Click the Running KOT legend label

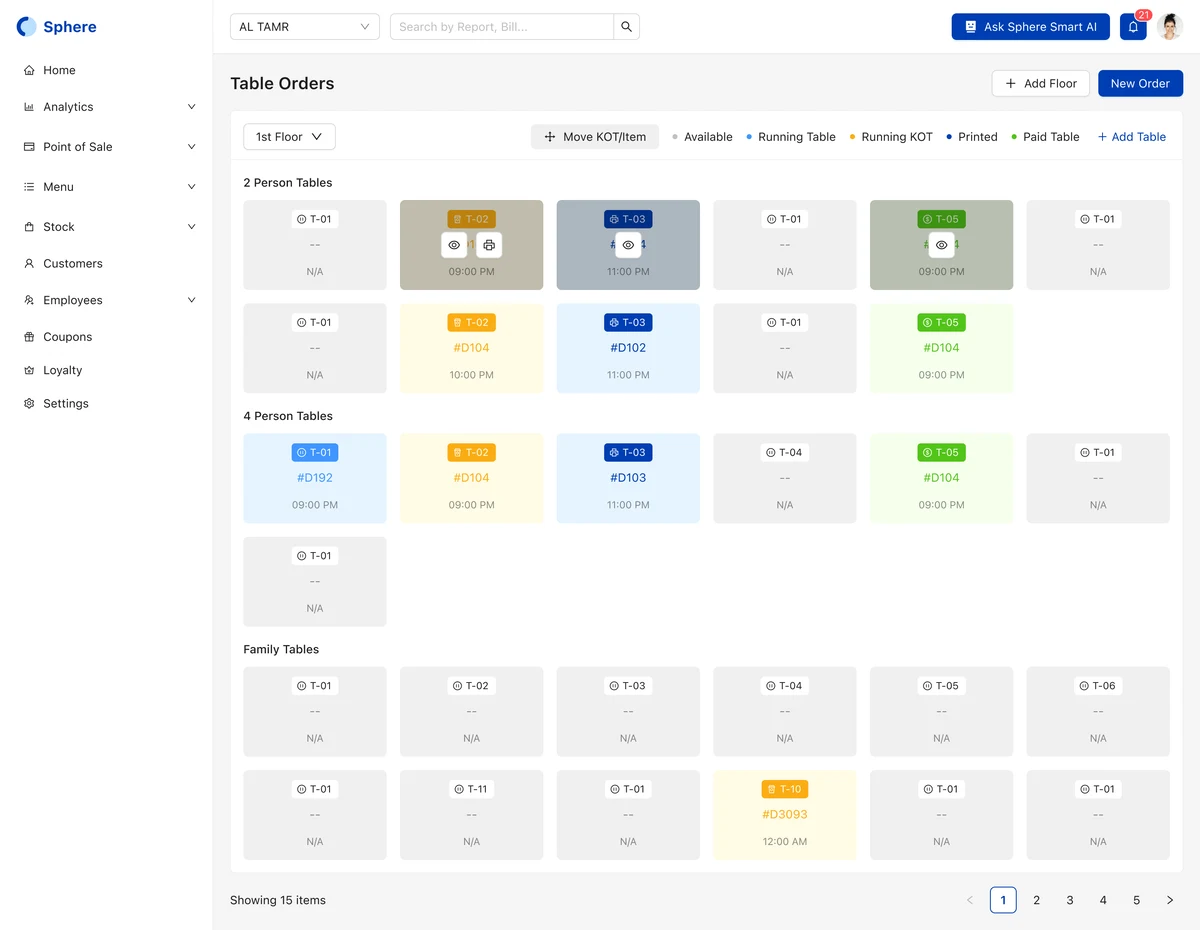(x=897, y=137)
